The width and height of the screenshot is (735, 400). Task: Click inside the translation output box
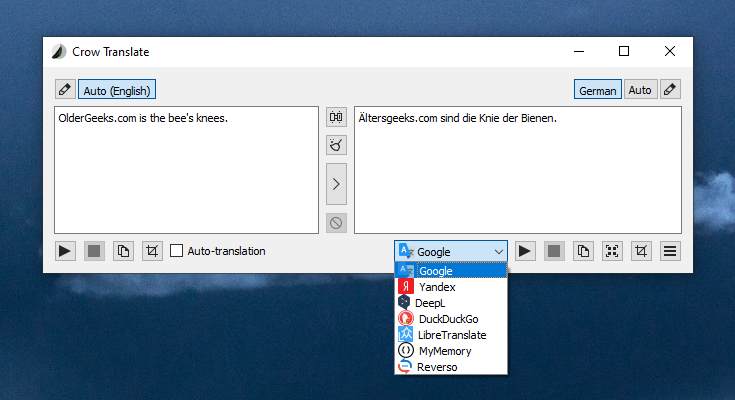click(x=518, y=170)
